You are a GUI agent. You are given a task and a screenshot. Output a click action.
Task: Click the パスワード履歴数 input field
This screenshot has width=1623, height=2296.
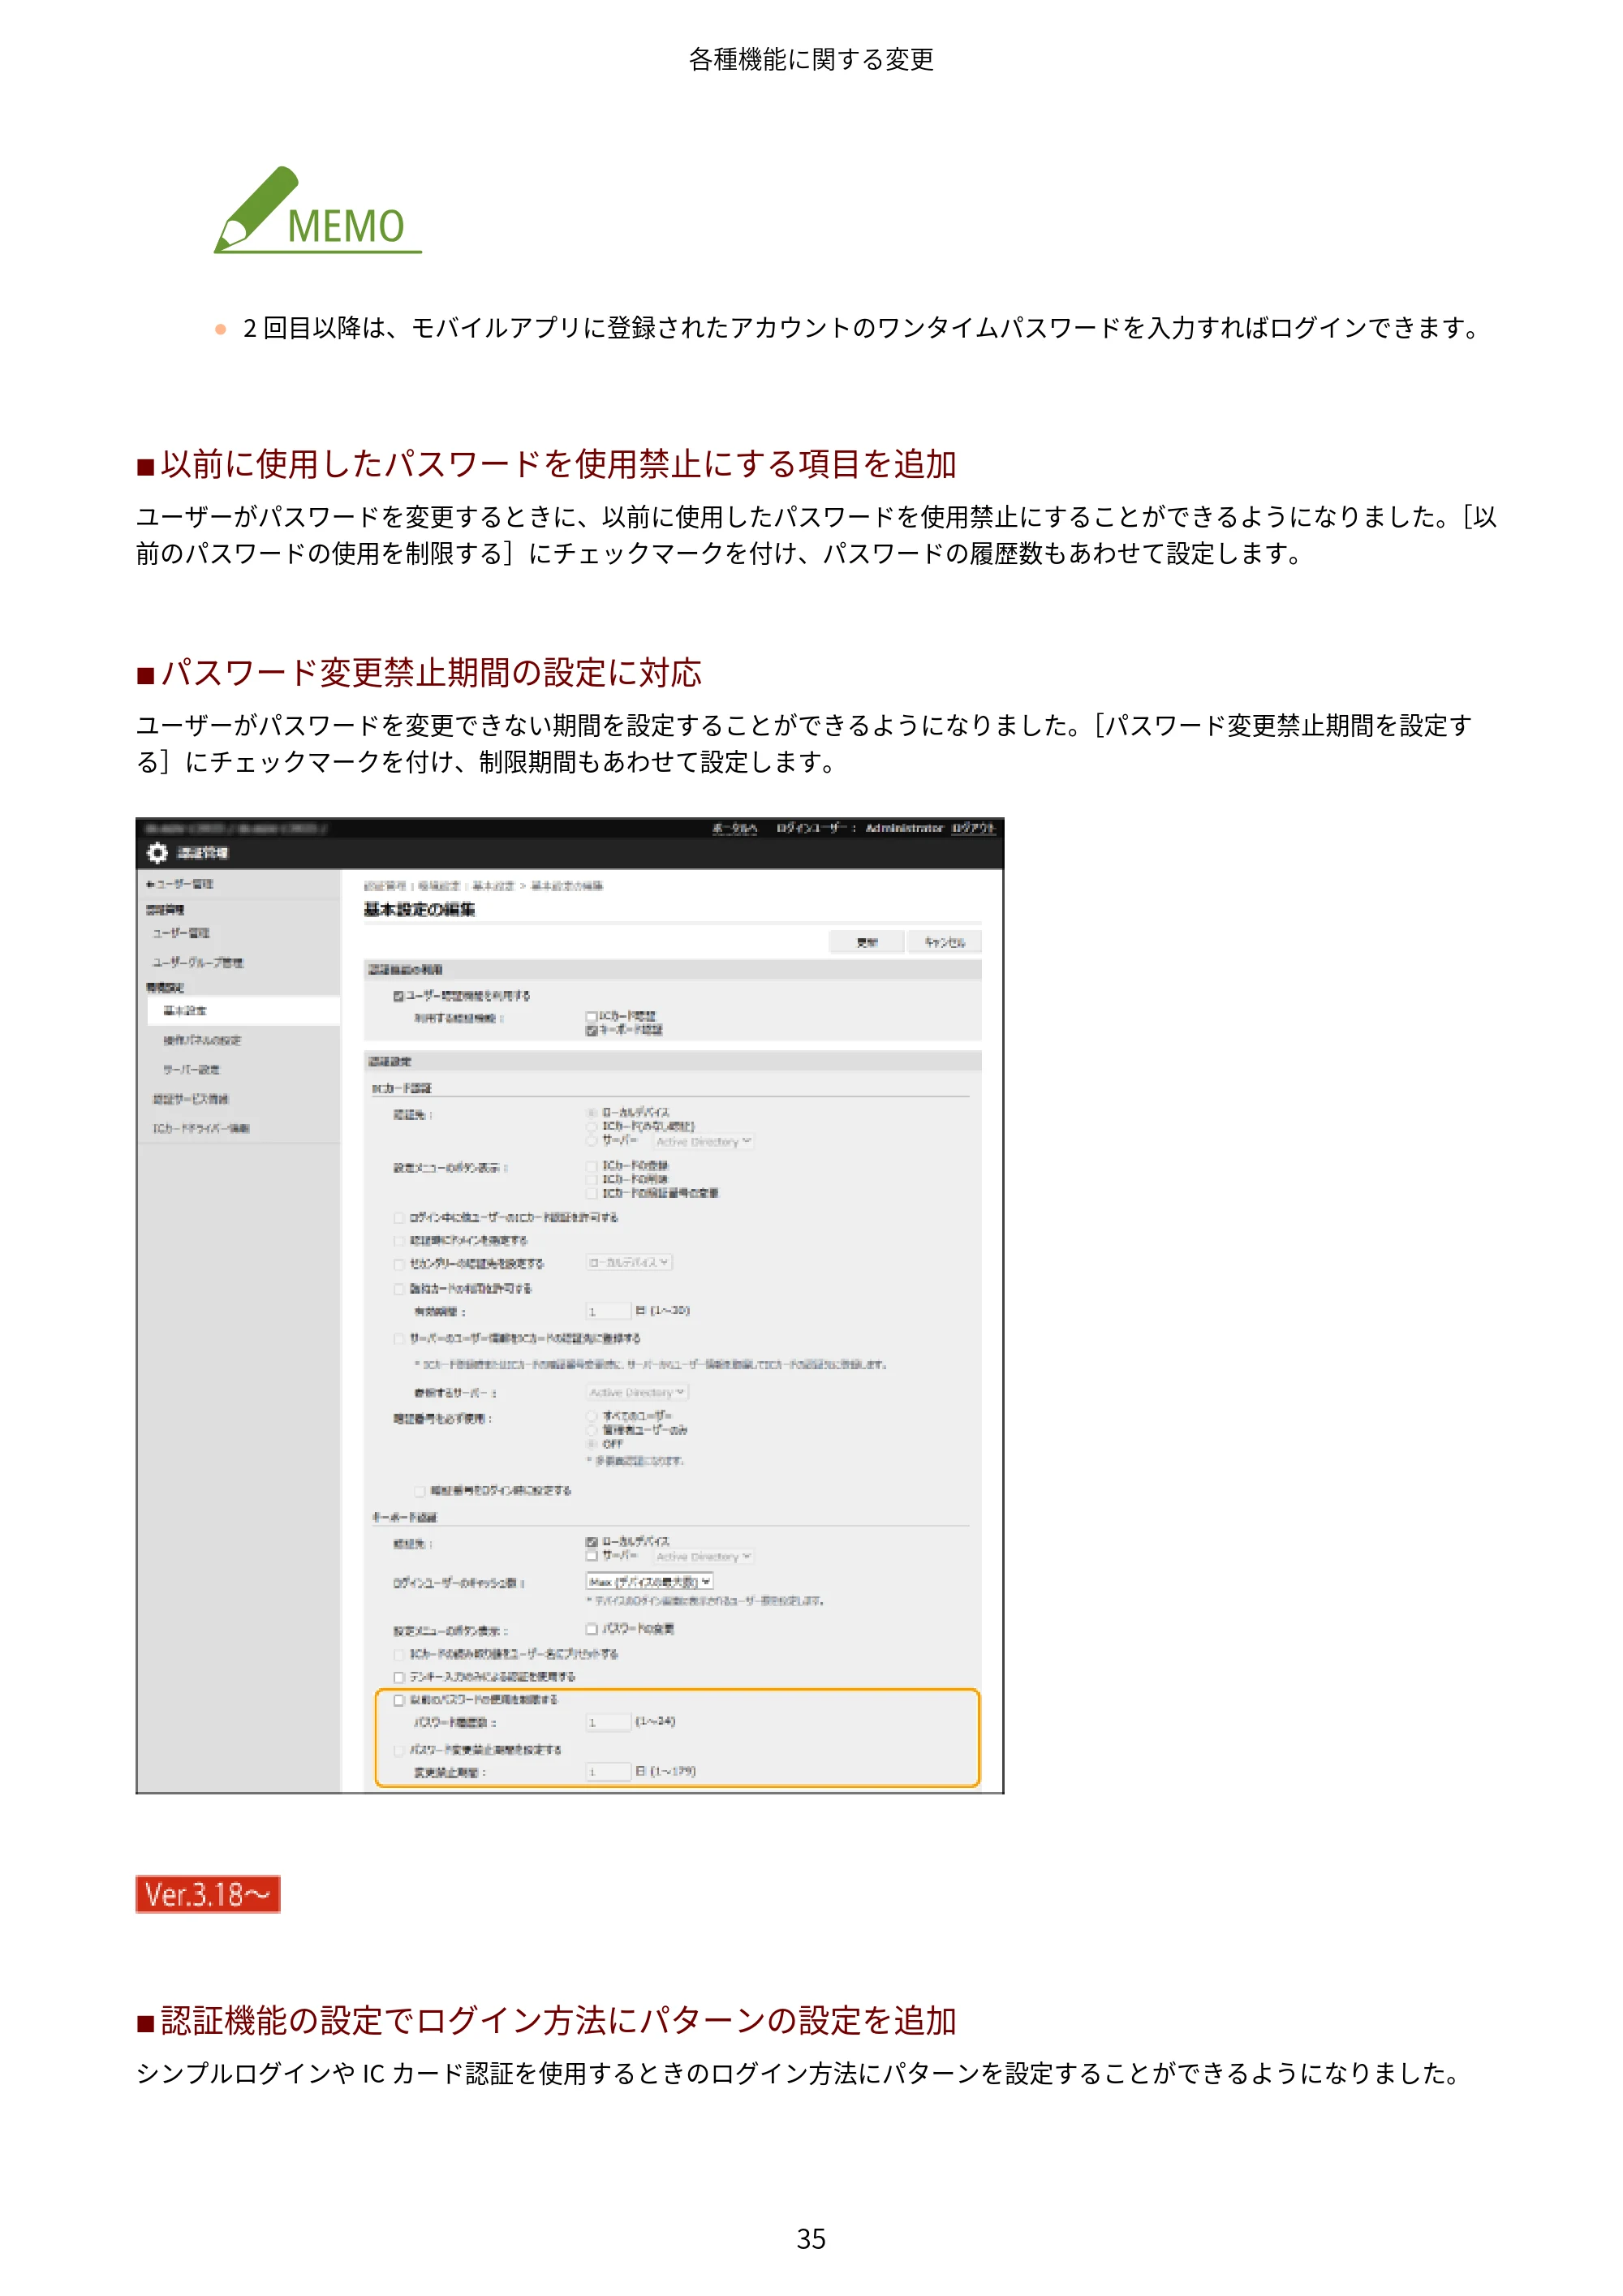[x=608, y=1722]
